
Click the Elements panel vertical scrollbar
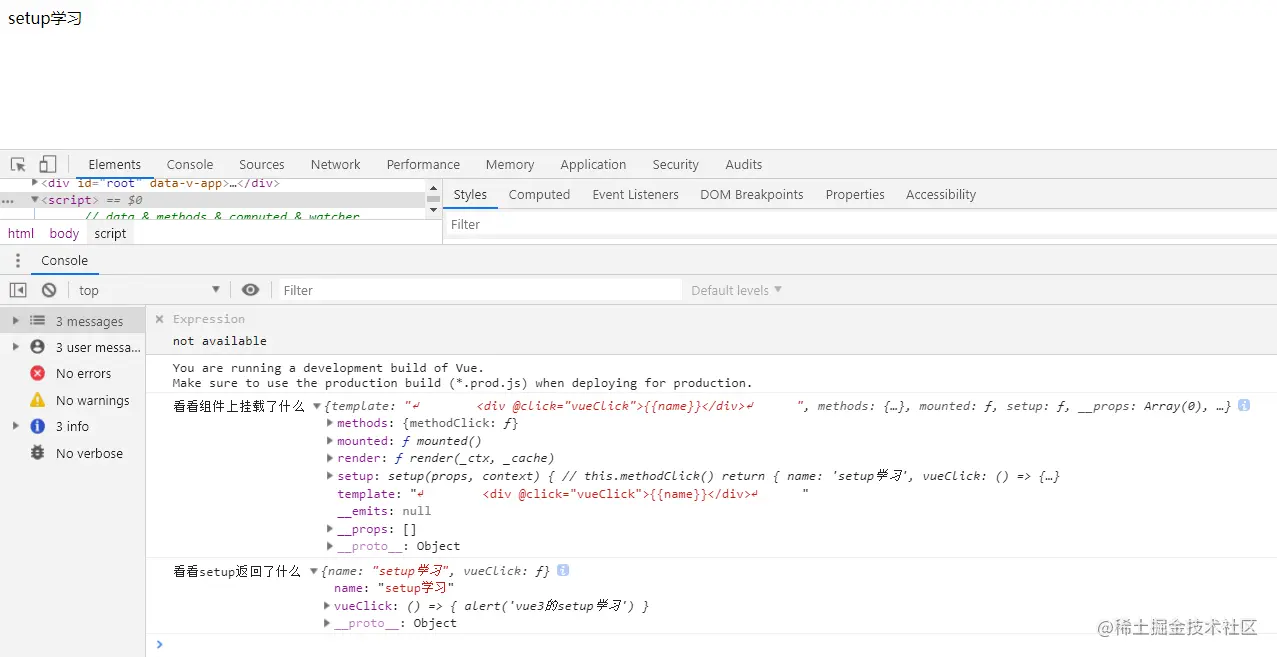click(x=433, y=198)
